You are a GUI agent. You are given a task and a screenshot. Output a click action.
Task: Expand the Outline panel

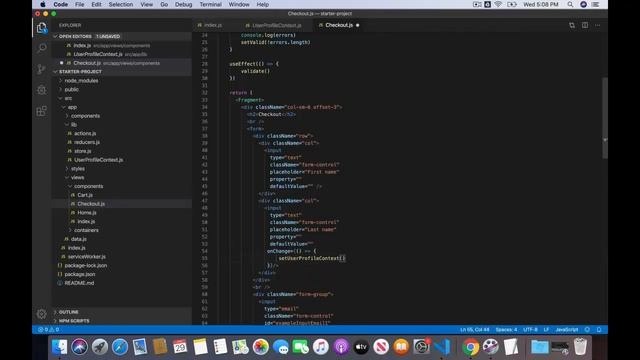(121, 312)
